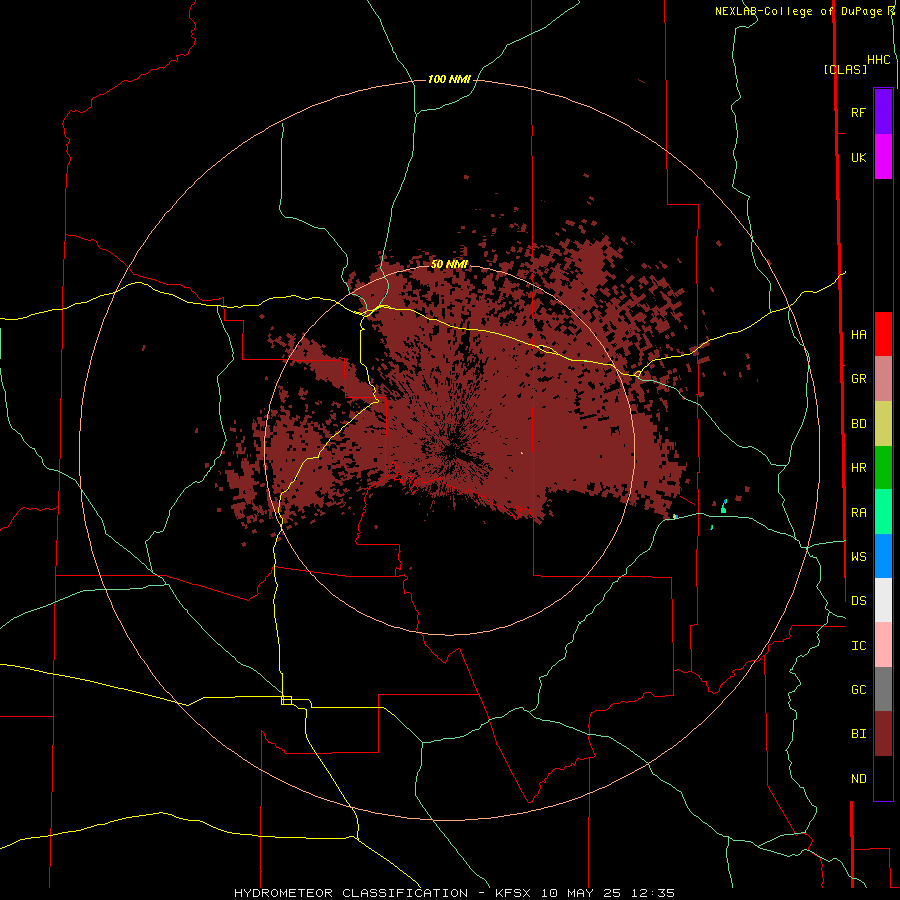Click the gray GC legend swatch
The width and height of the screenshot is (900, 900).
click(883, 689)
